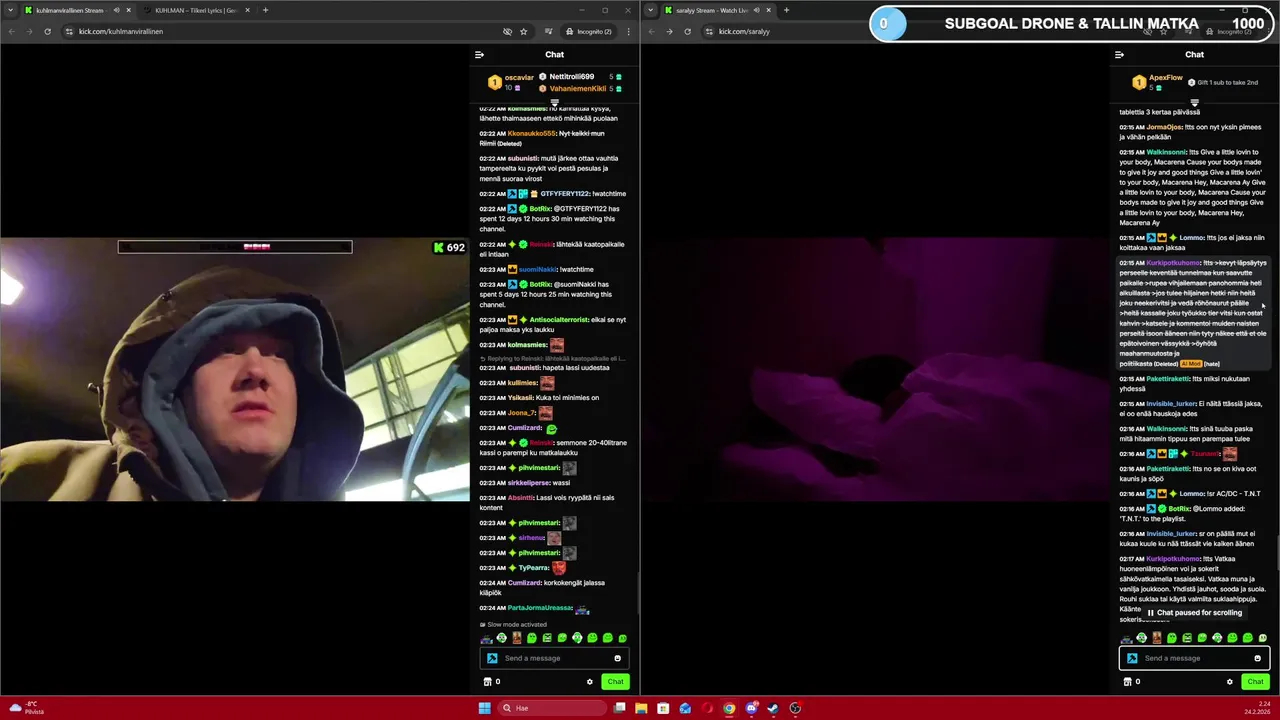Open the weather widget showing 8°C

pyautogui.click(x=25, y=708)
